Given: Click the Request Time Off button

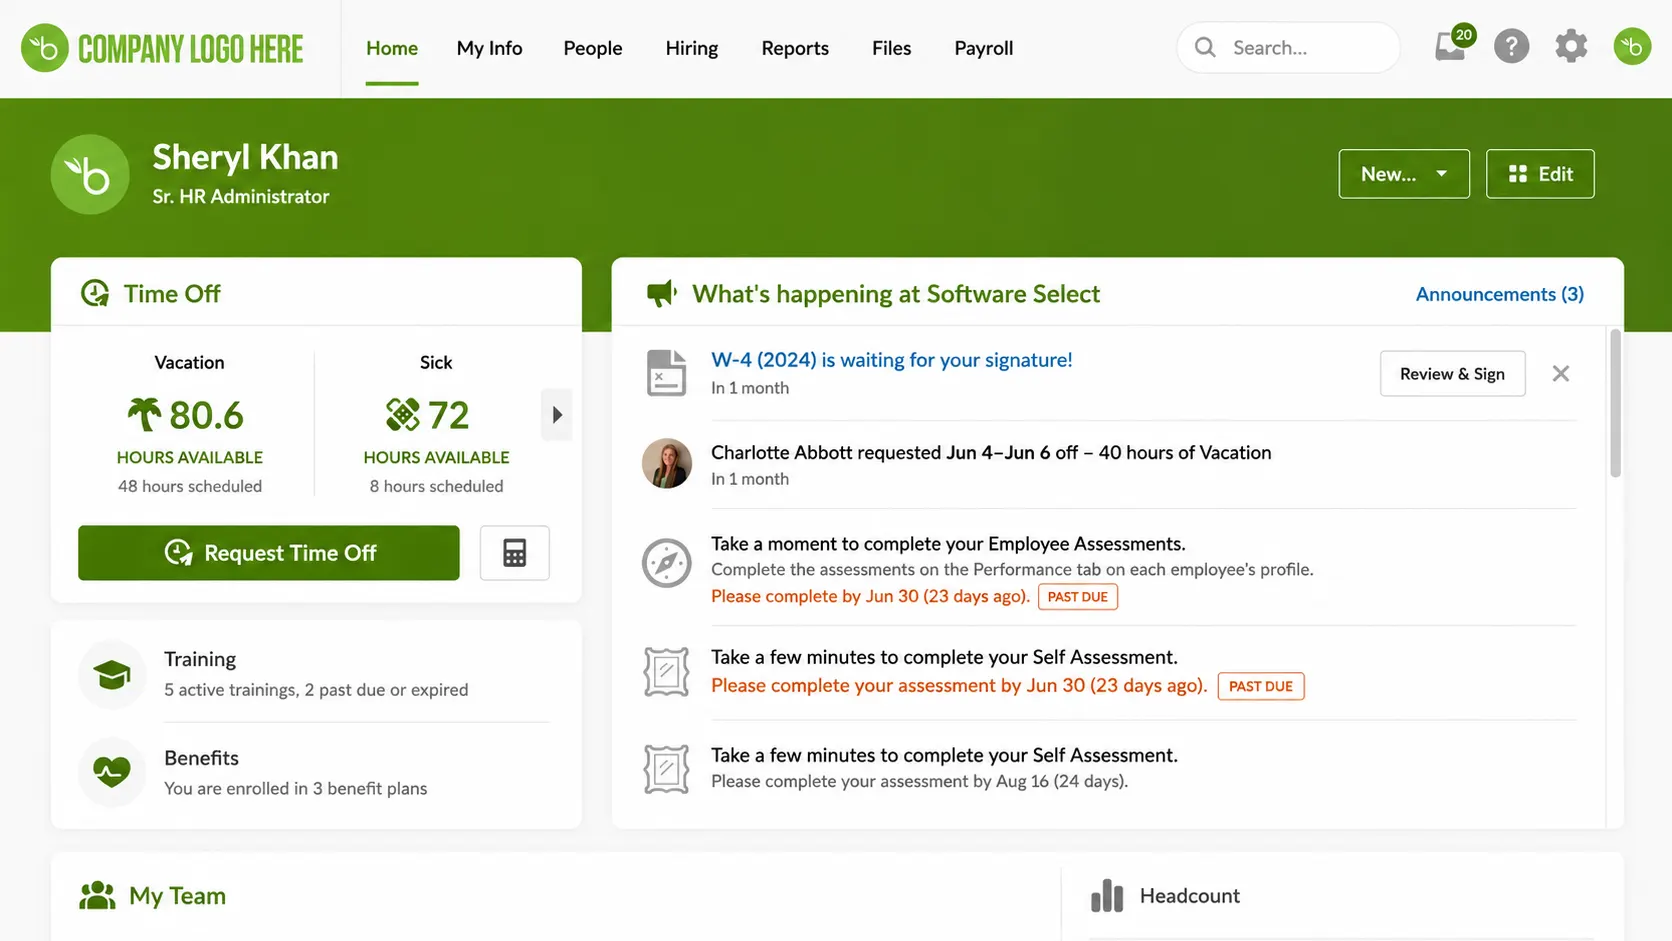Looking at the screenshot, I should (x=269, y=553).
